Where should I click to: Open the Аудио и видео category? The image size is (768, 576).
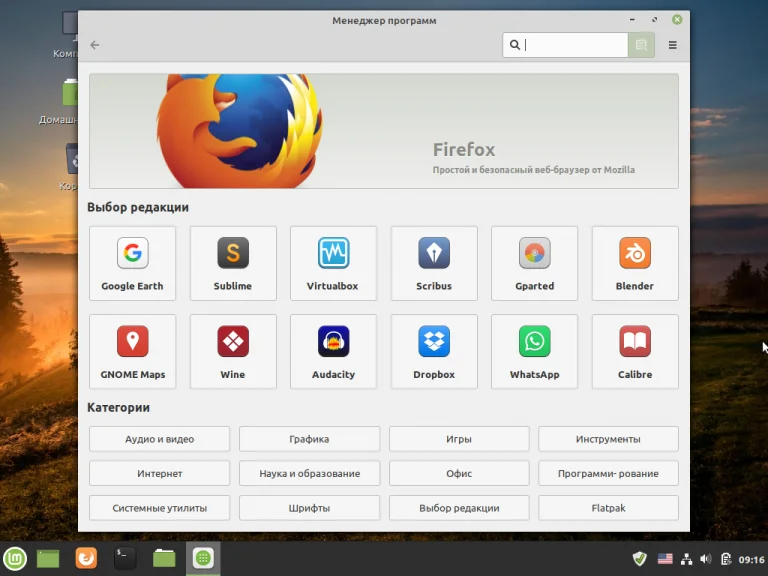159,439
